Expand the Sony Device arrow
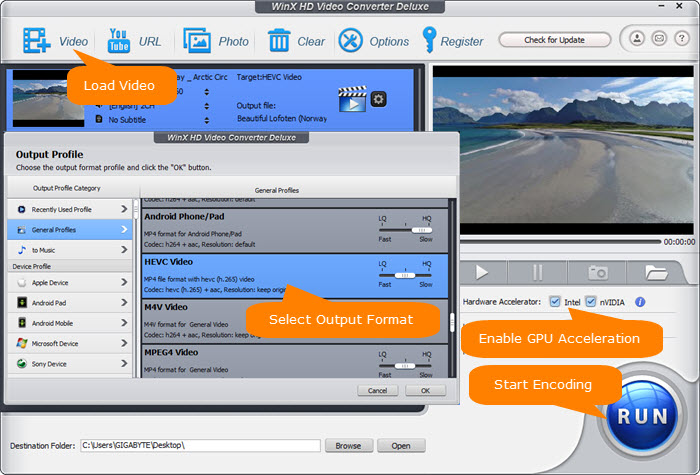 pyautogui.click(x=124, y=364)
